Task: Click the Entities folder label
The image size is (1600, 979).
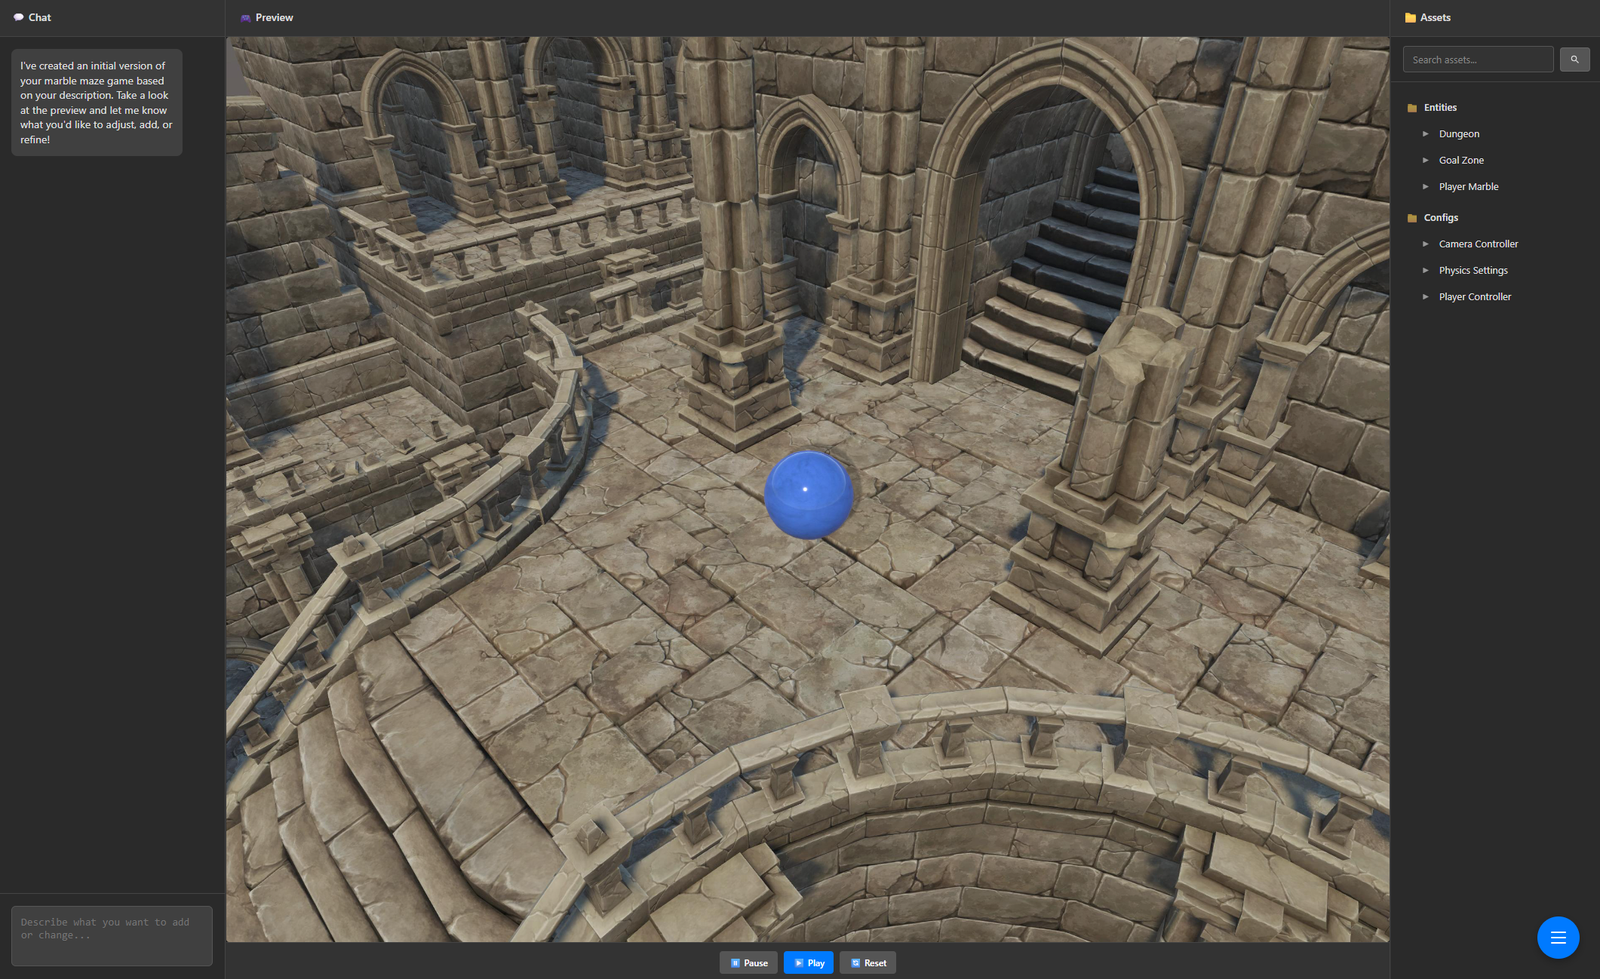Action: coord(1440,108)
